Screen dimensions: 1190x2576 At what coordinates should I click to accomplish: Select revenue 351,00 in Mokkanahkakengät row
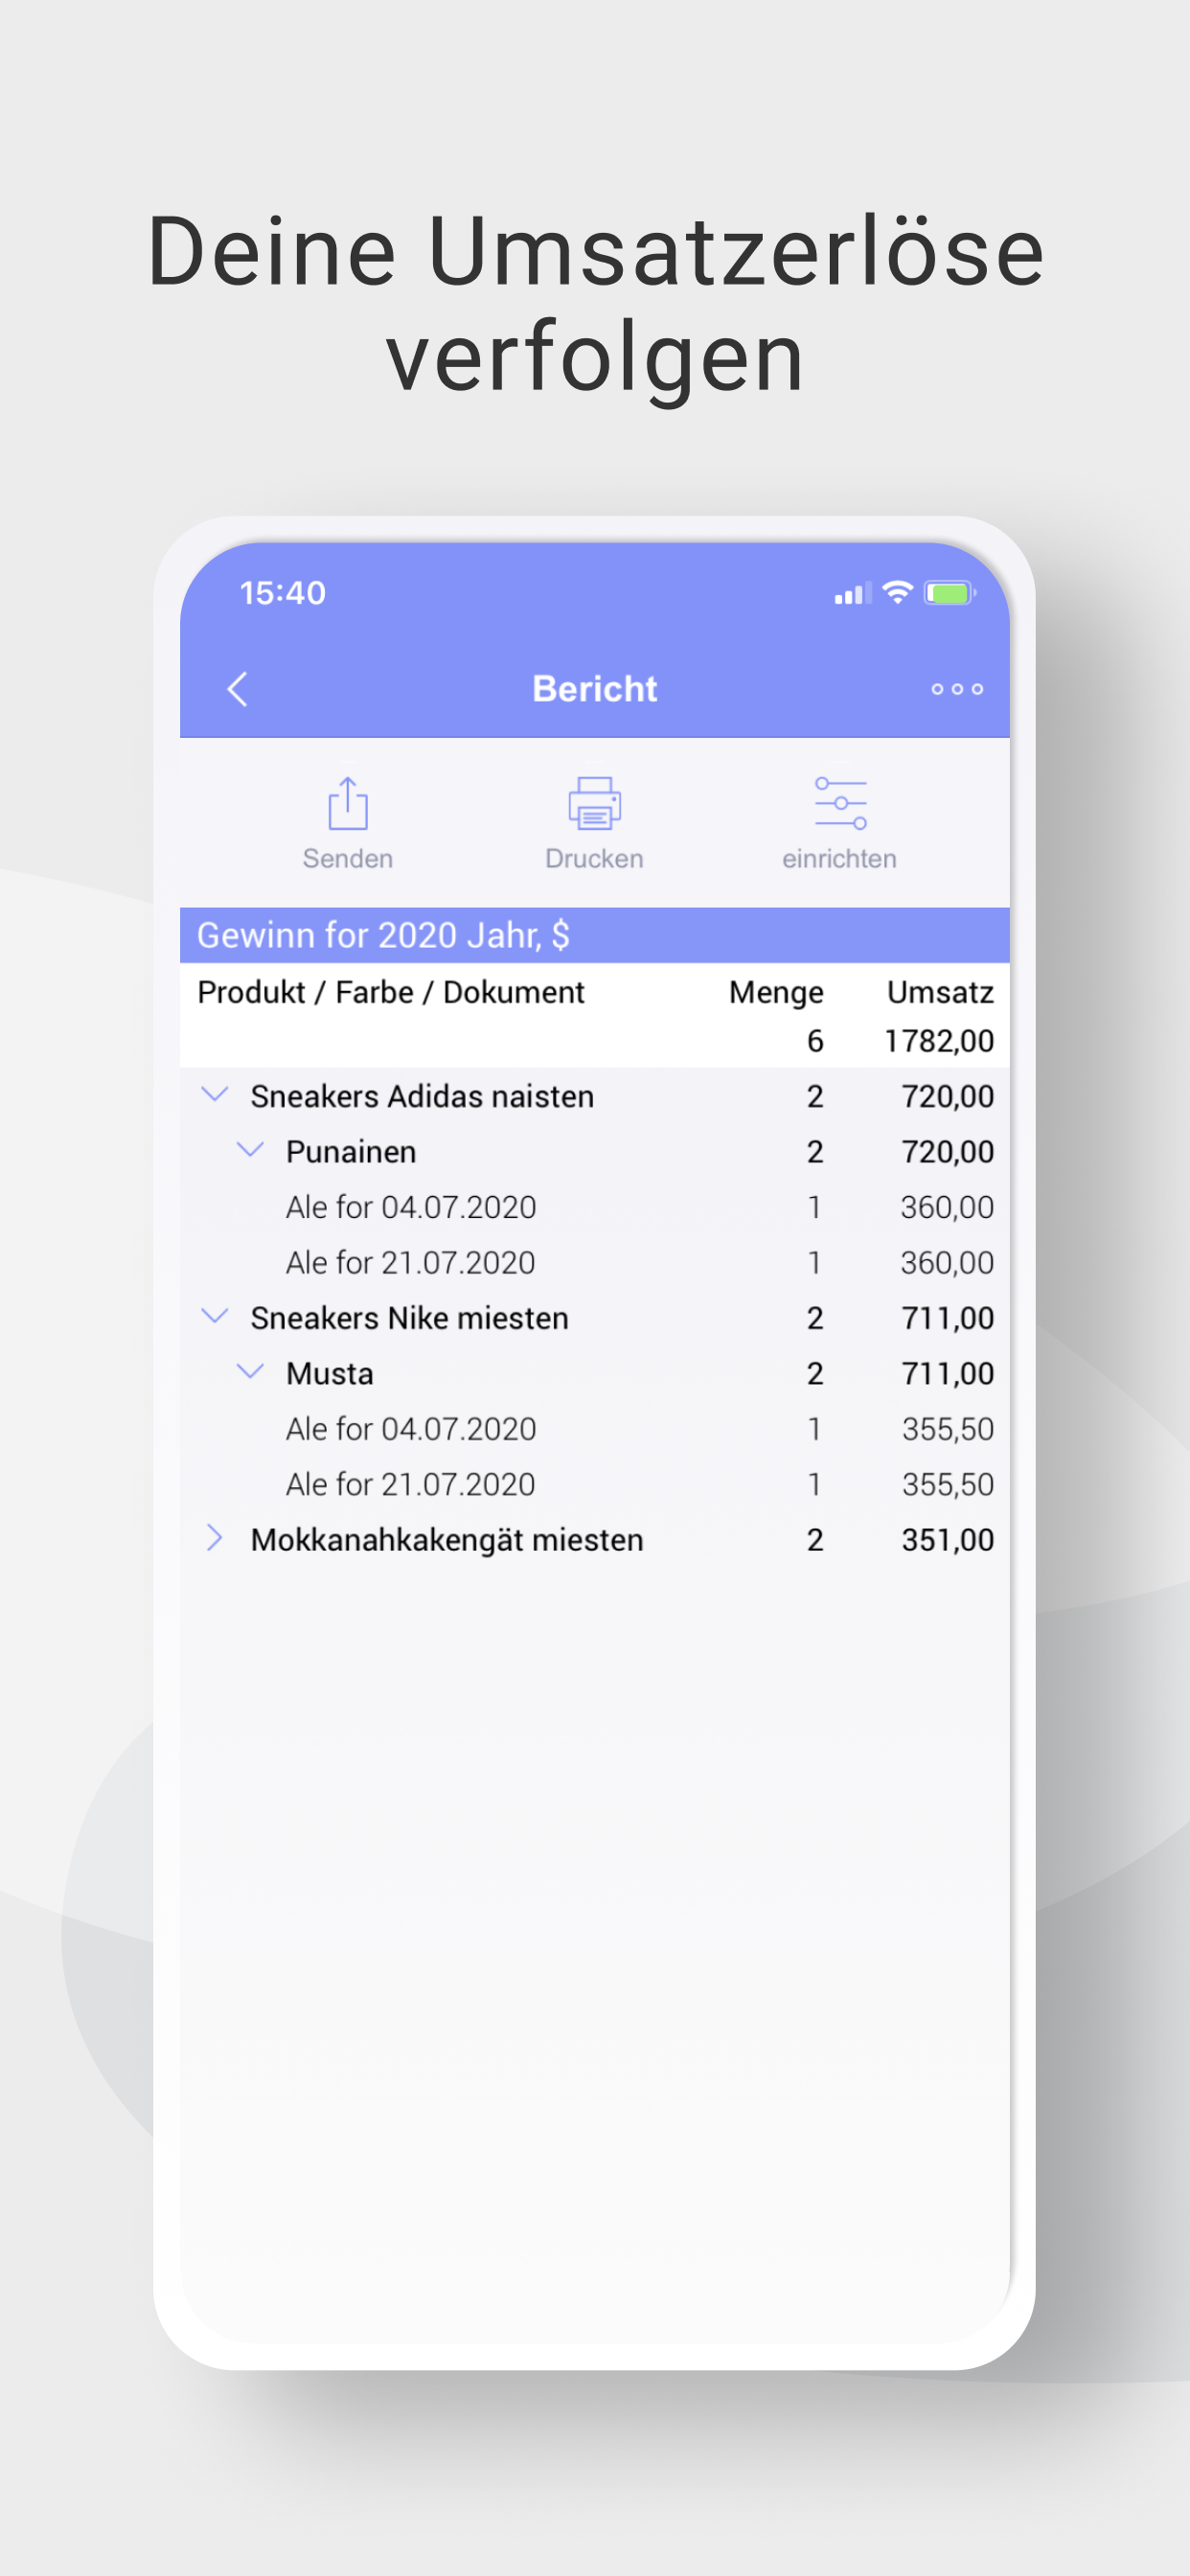pos(948,1540)
